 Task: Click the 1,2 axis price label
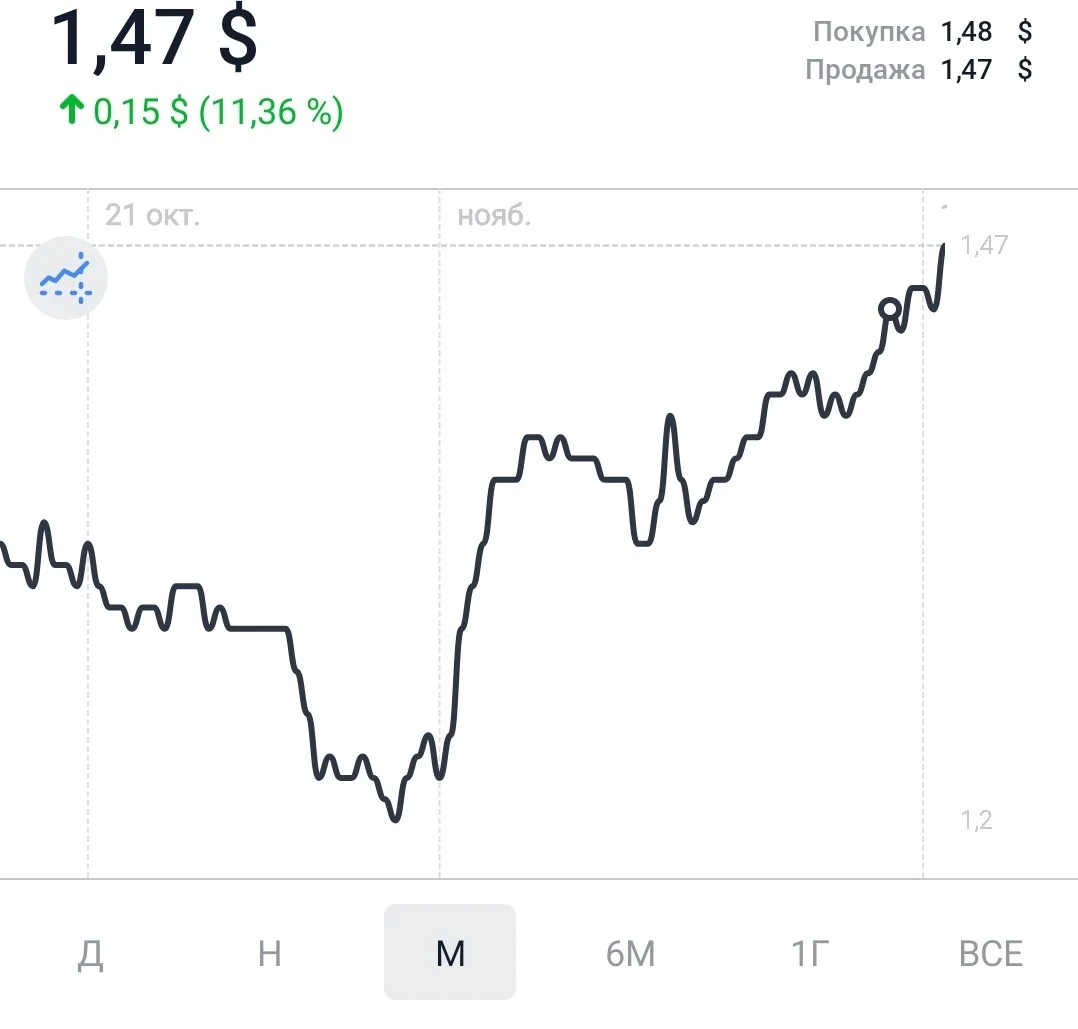pyautogui.click(x=976, y=819)
